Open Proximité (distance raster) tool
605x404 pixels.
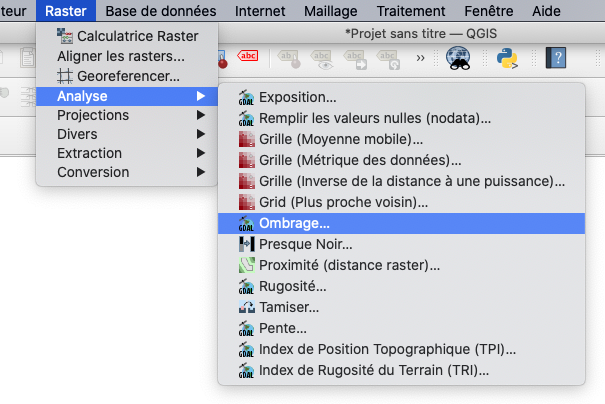tap(349, 265)
